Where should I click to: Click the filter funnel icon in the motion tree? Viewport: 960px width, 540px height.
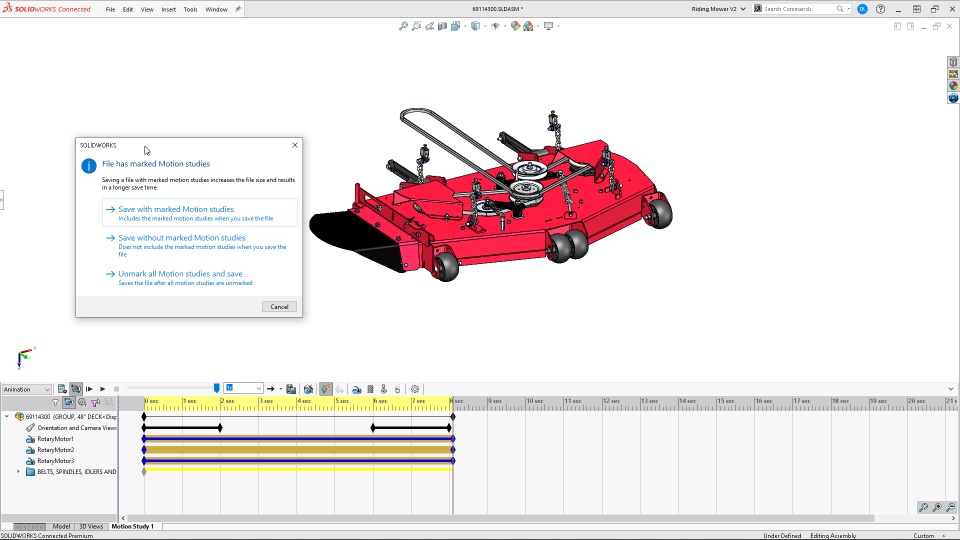point(56,402)
